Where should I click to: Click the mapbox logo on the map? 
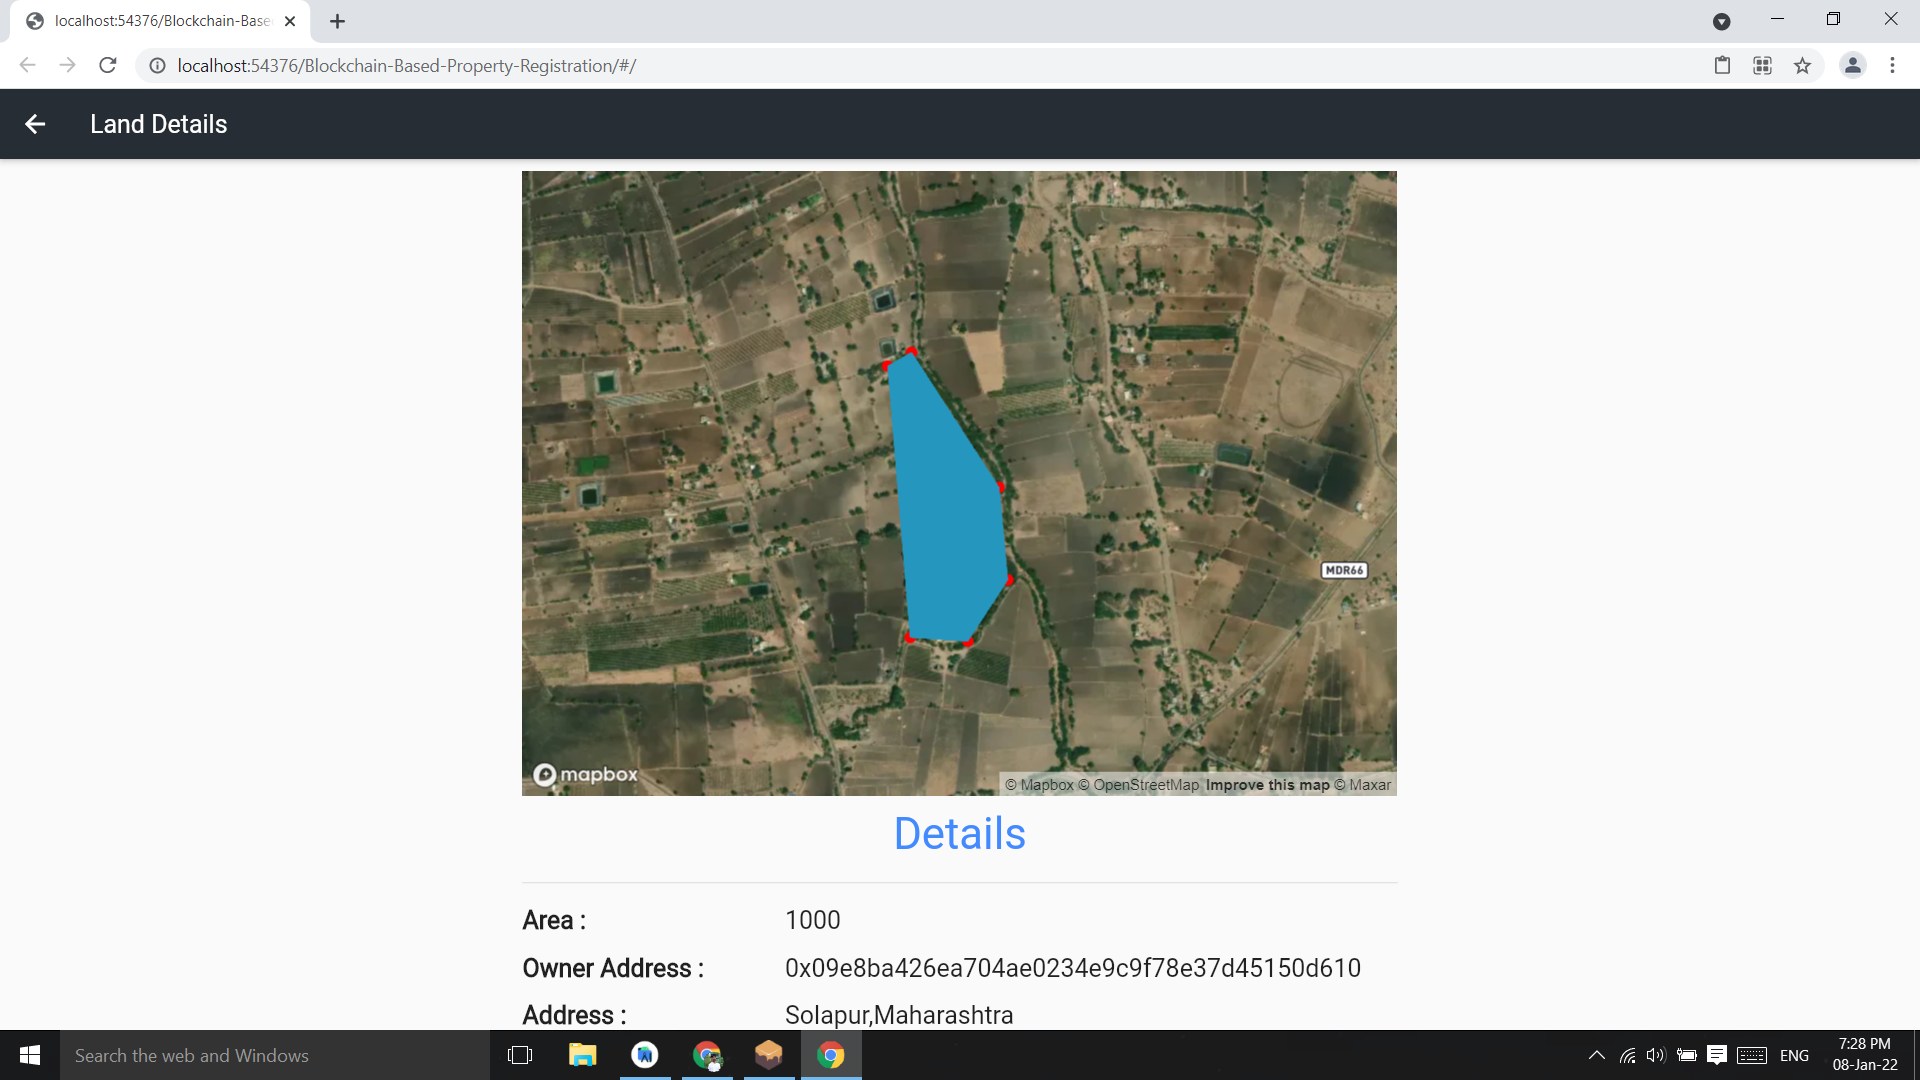point(586,775)
